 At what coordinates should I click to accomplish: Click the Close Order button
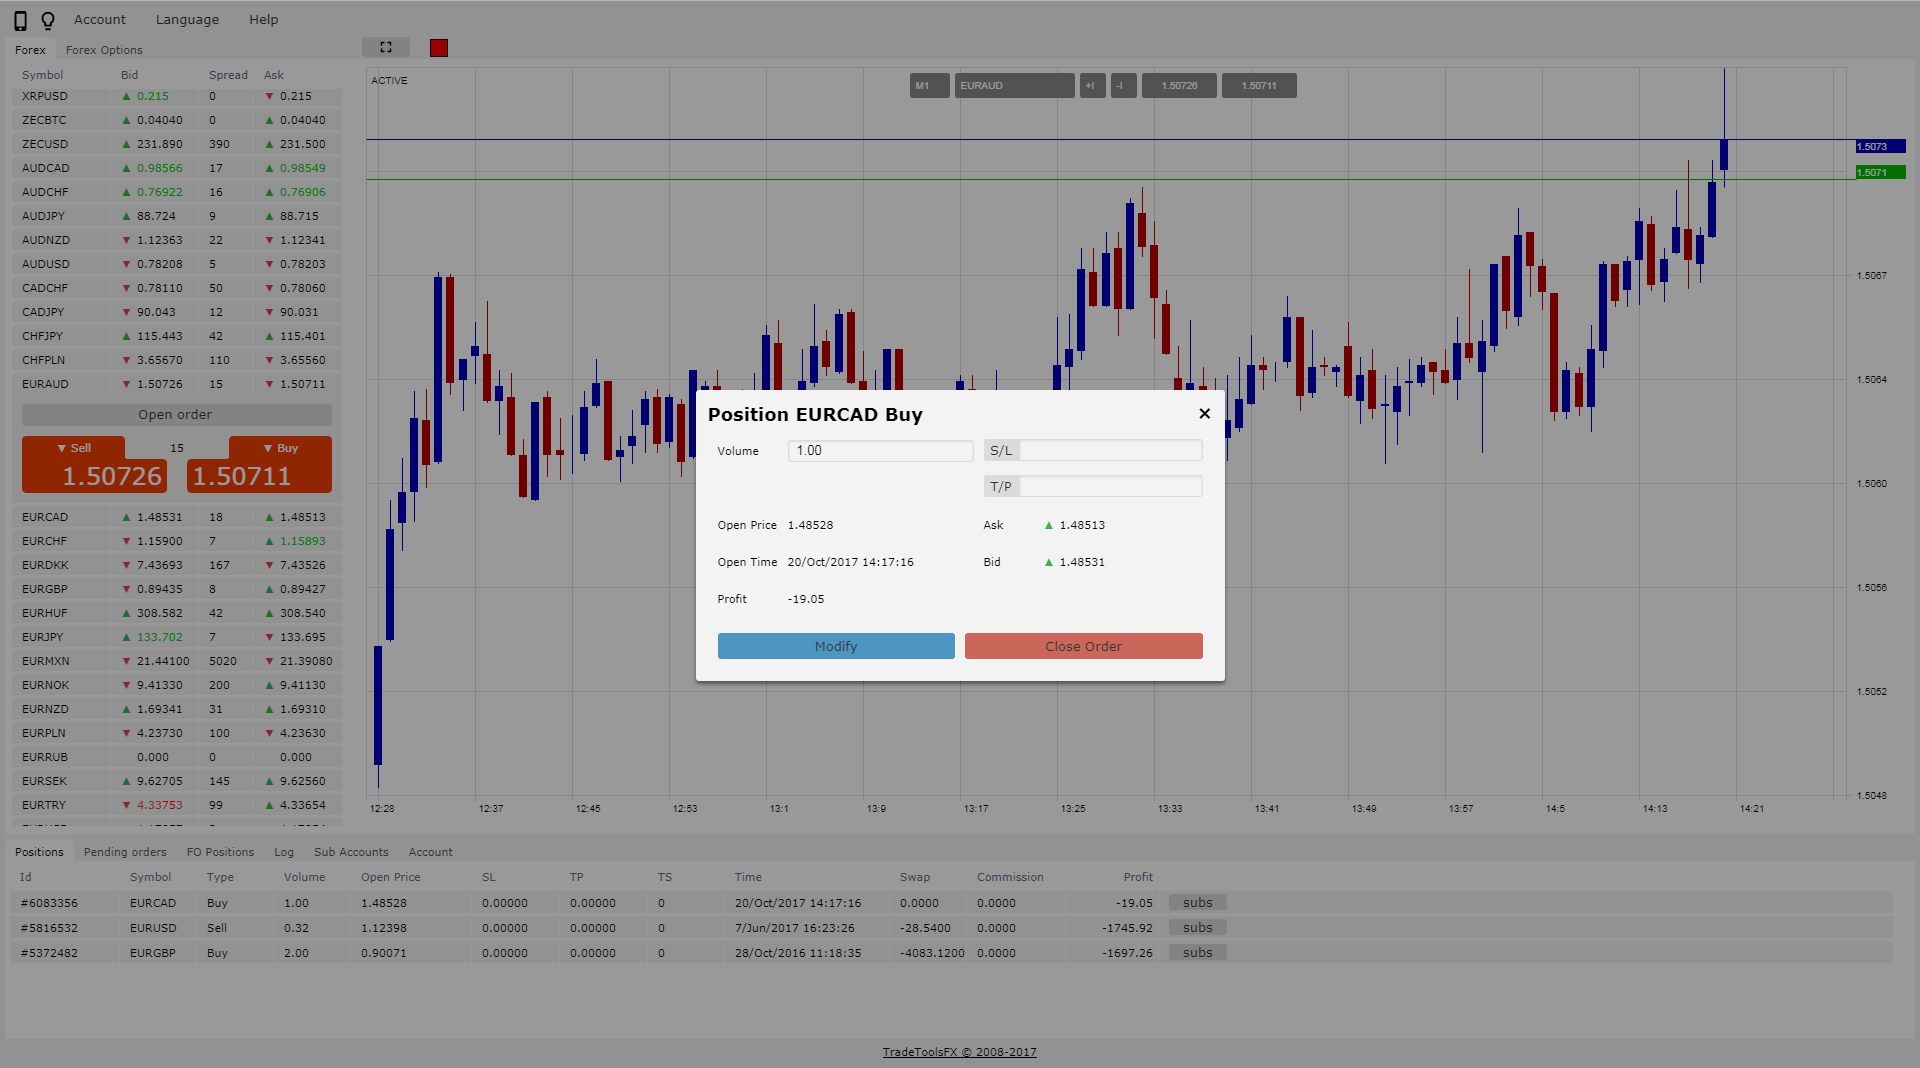click(x=1083, y=646)
